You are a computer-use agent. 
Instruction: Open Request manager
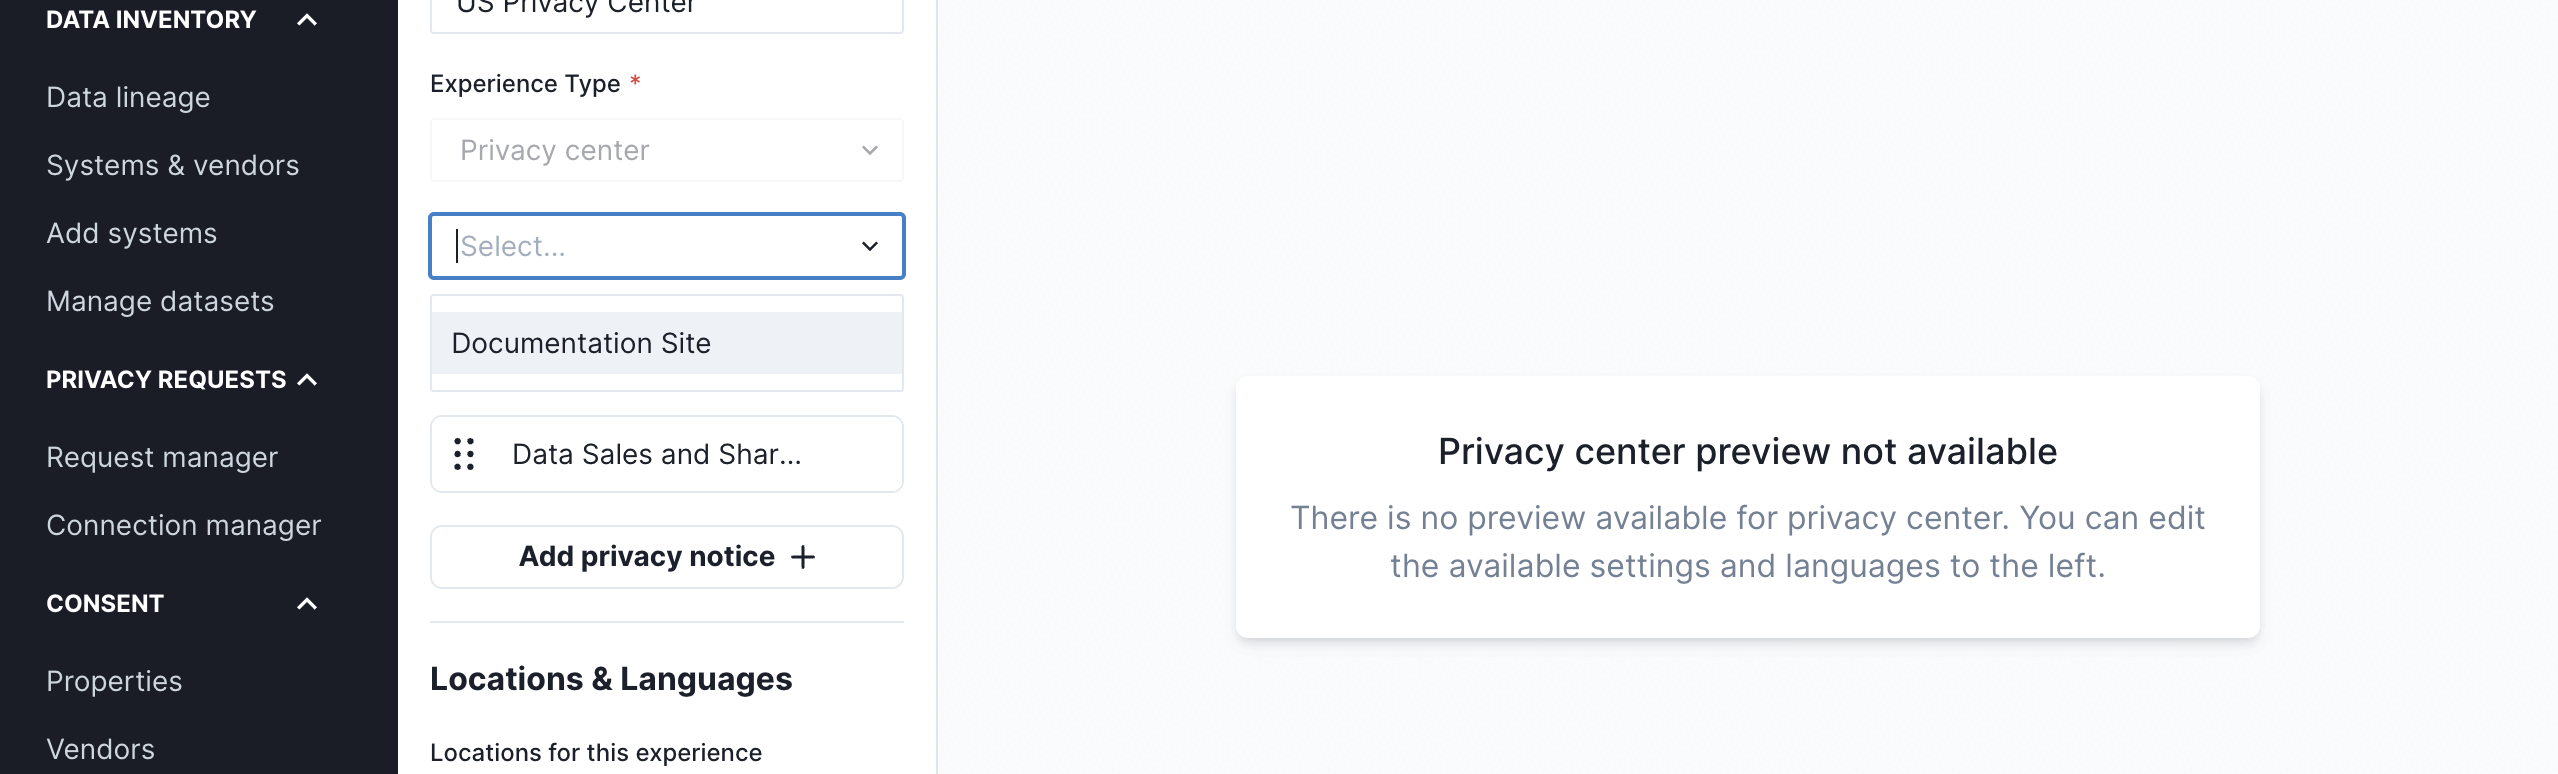coord(162,457)
